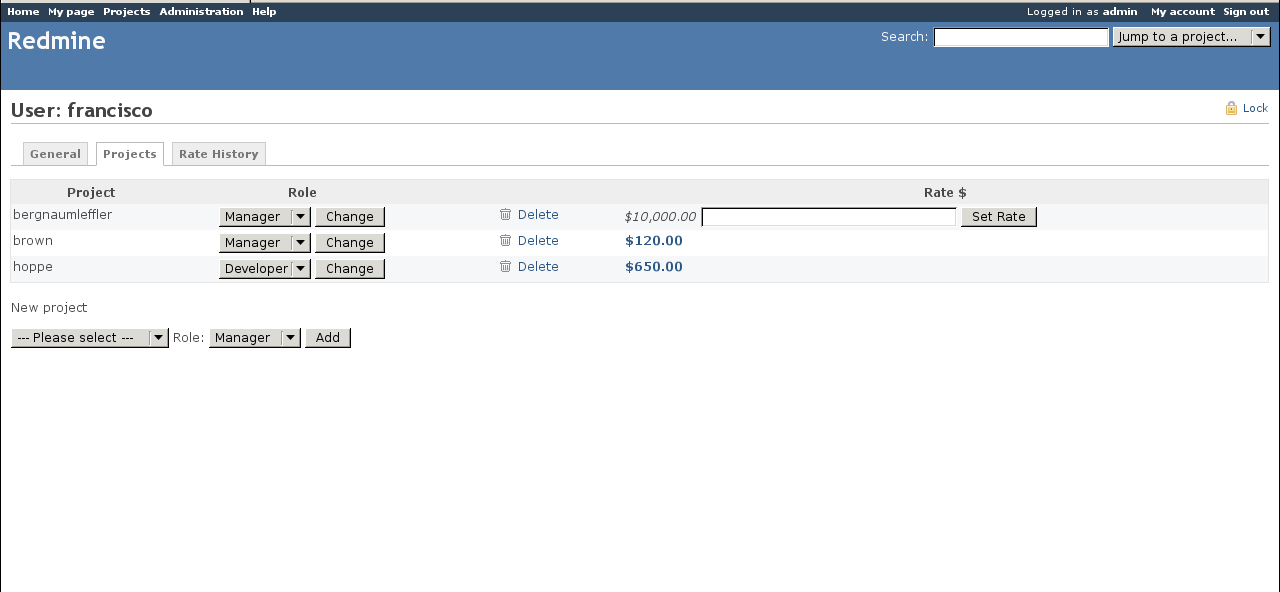Open My page in top menu

coord(71,11)
